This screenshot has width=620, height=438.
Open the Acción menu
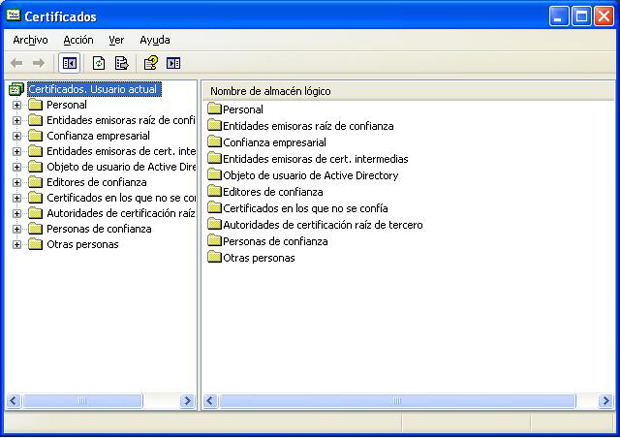78,40
